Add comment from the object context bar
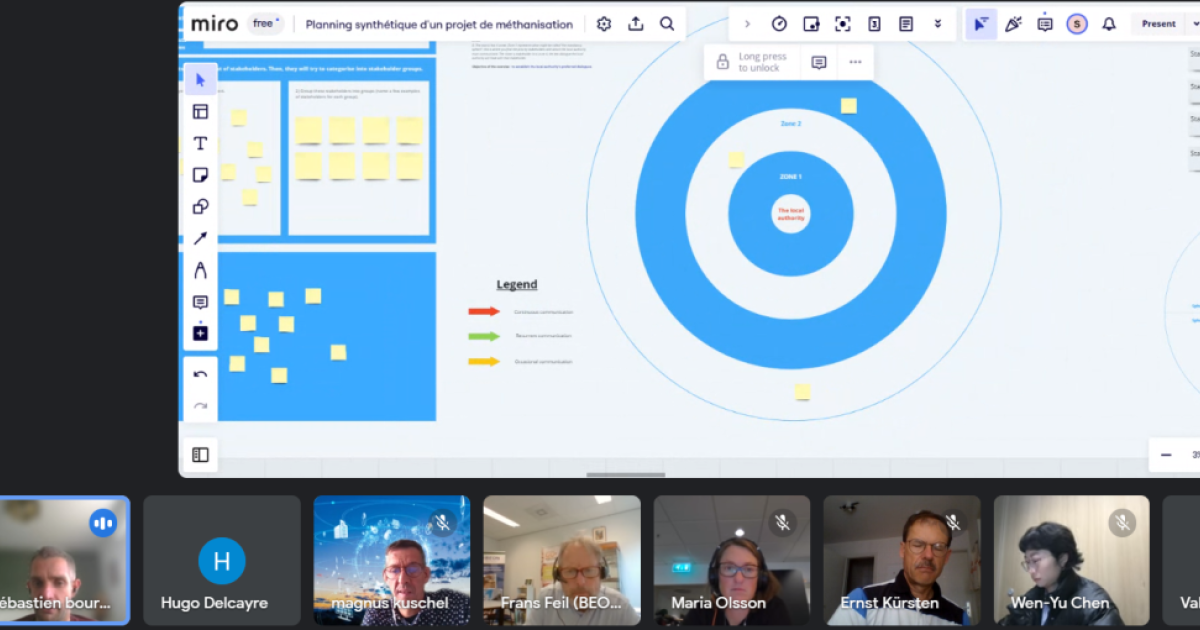 [819, 62]
